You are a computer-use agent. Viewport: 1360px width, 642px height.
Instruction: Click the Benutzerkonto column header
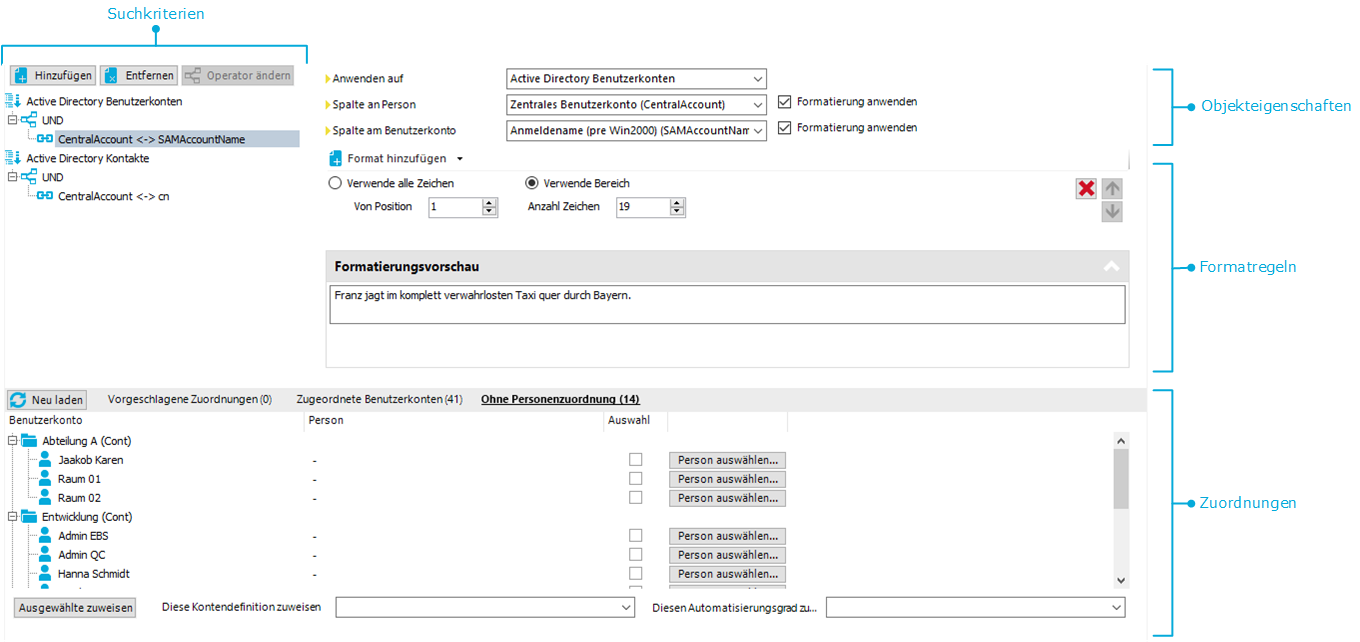[45, 421]
